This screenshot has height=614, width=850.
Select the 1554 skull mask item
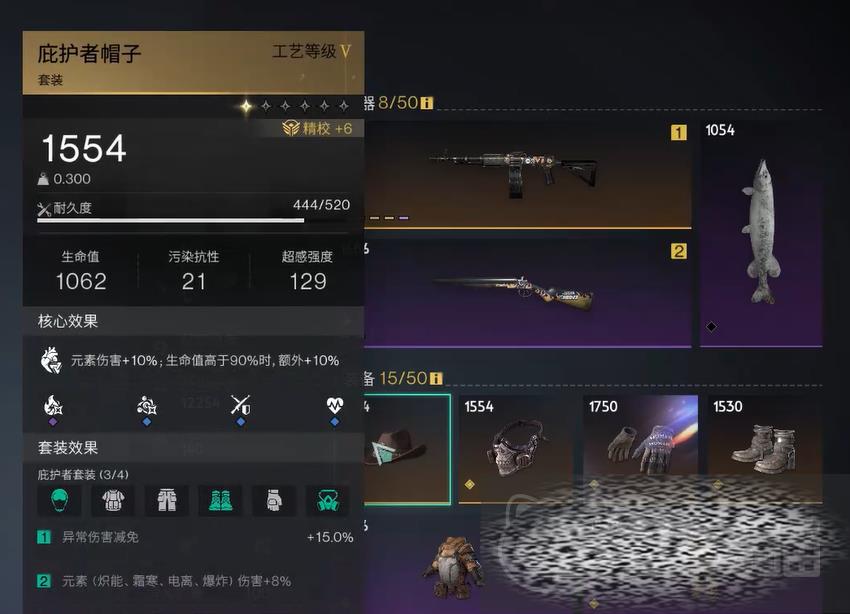coord(516,449)
